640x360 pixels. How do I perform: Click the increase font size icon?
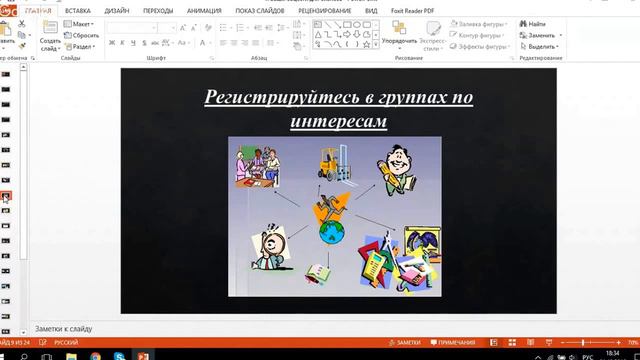tap(183, 28)
